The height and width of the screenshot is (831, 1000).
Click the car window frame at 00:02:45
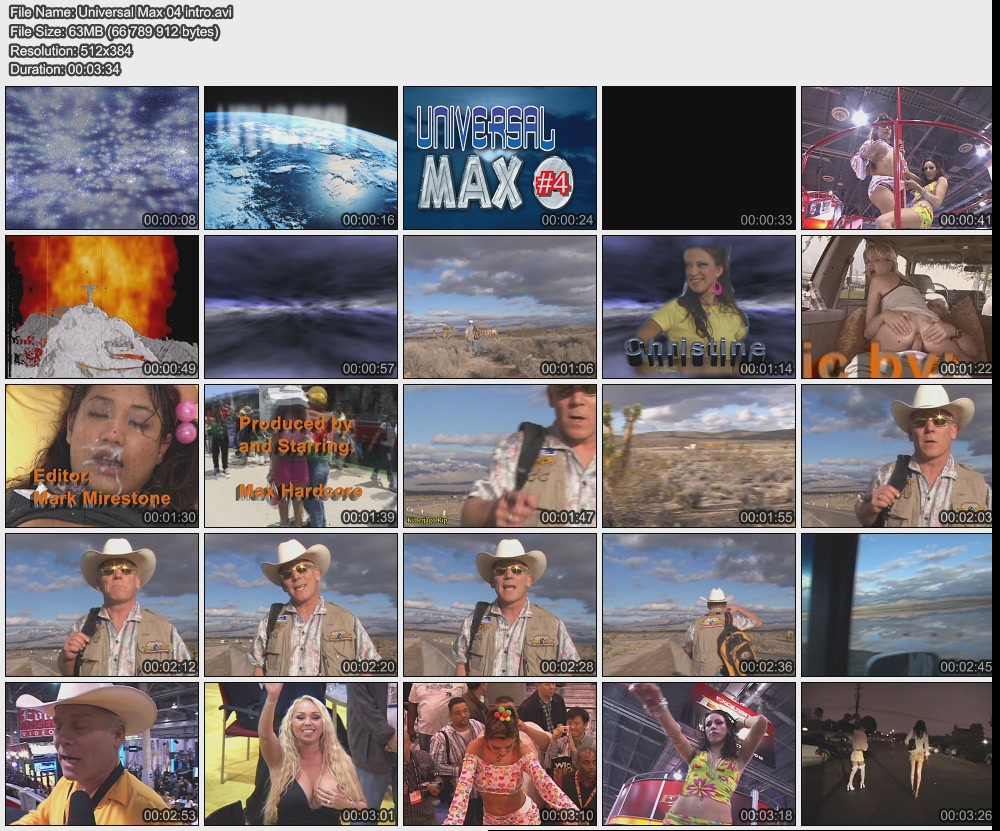tap(897, 605)
